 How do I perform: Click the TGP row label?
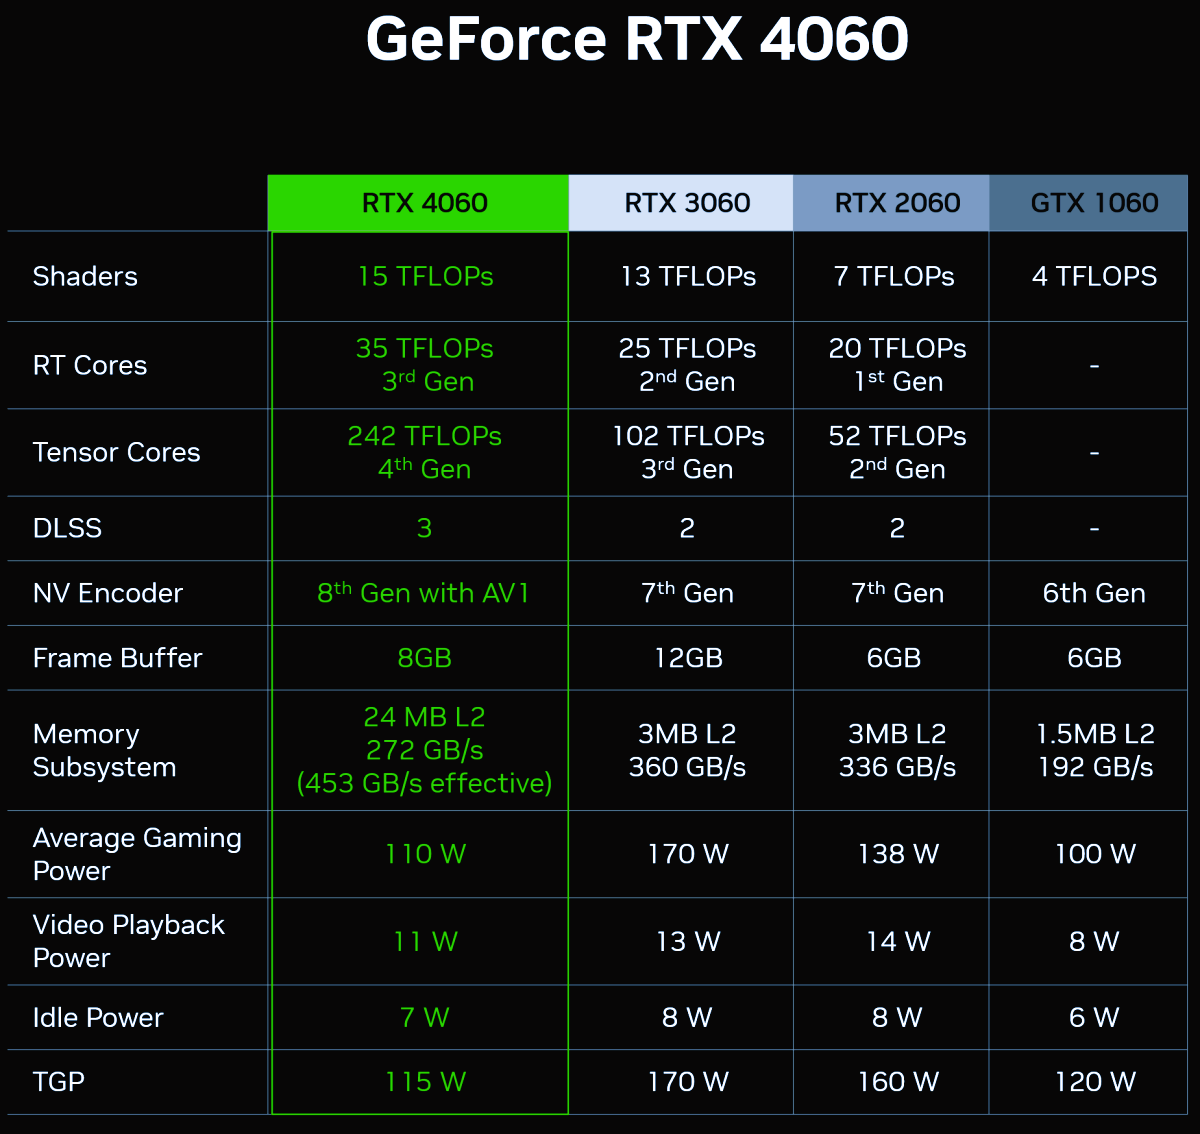click(58, 1082)
